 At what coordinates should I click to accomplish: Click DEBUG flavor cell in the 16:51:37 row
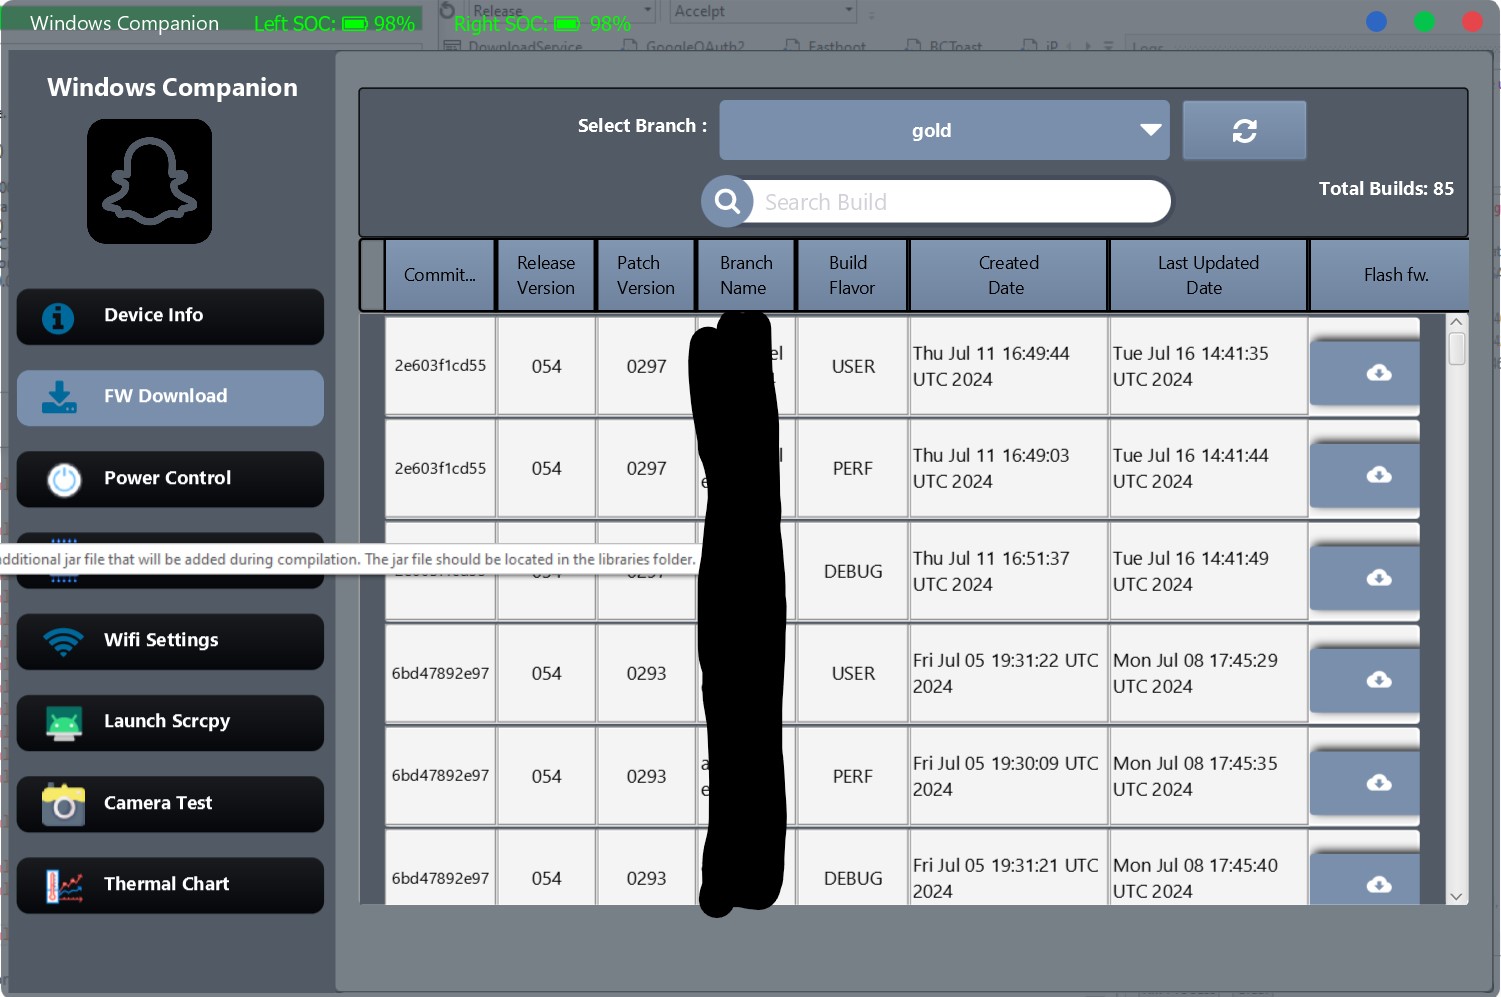pyautogui.click(x=852, y=571)
